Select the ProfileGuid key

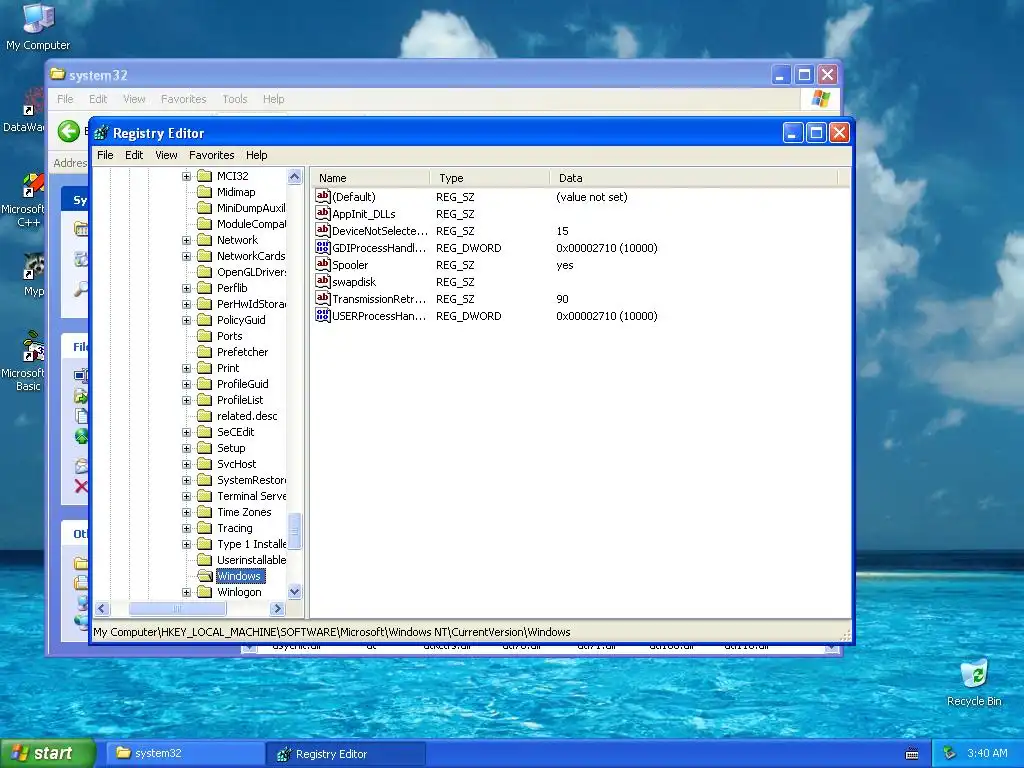click(x=242, y=384)
